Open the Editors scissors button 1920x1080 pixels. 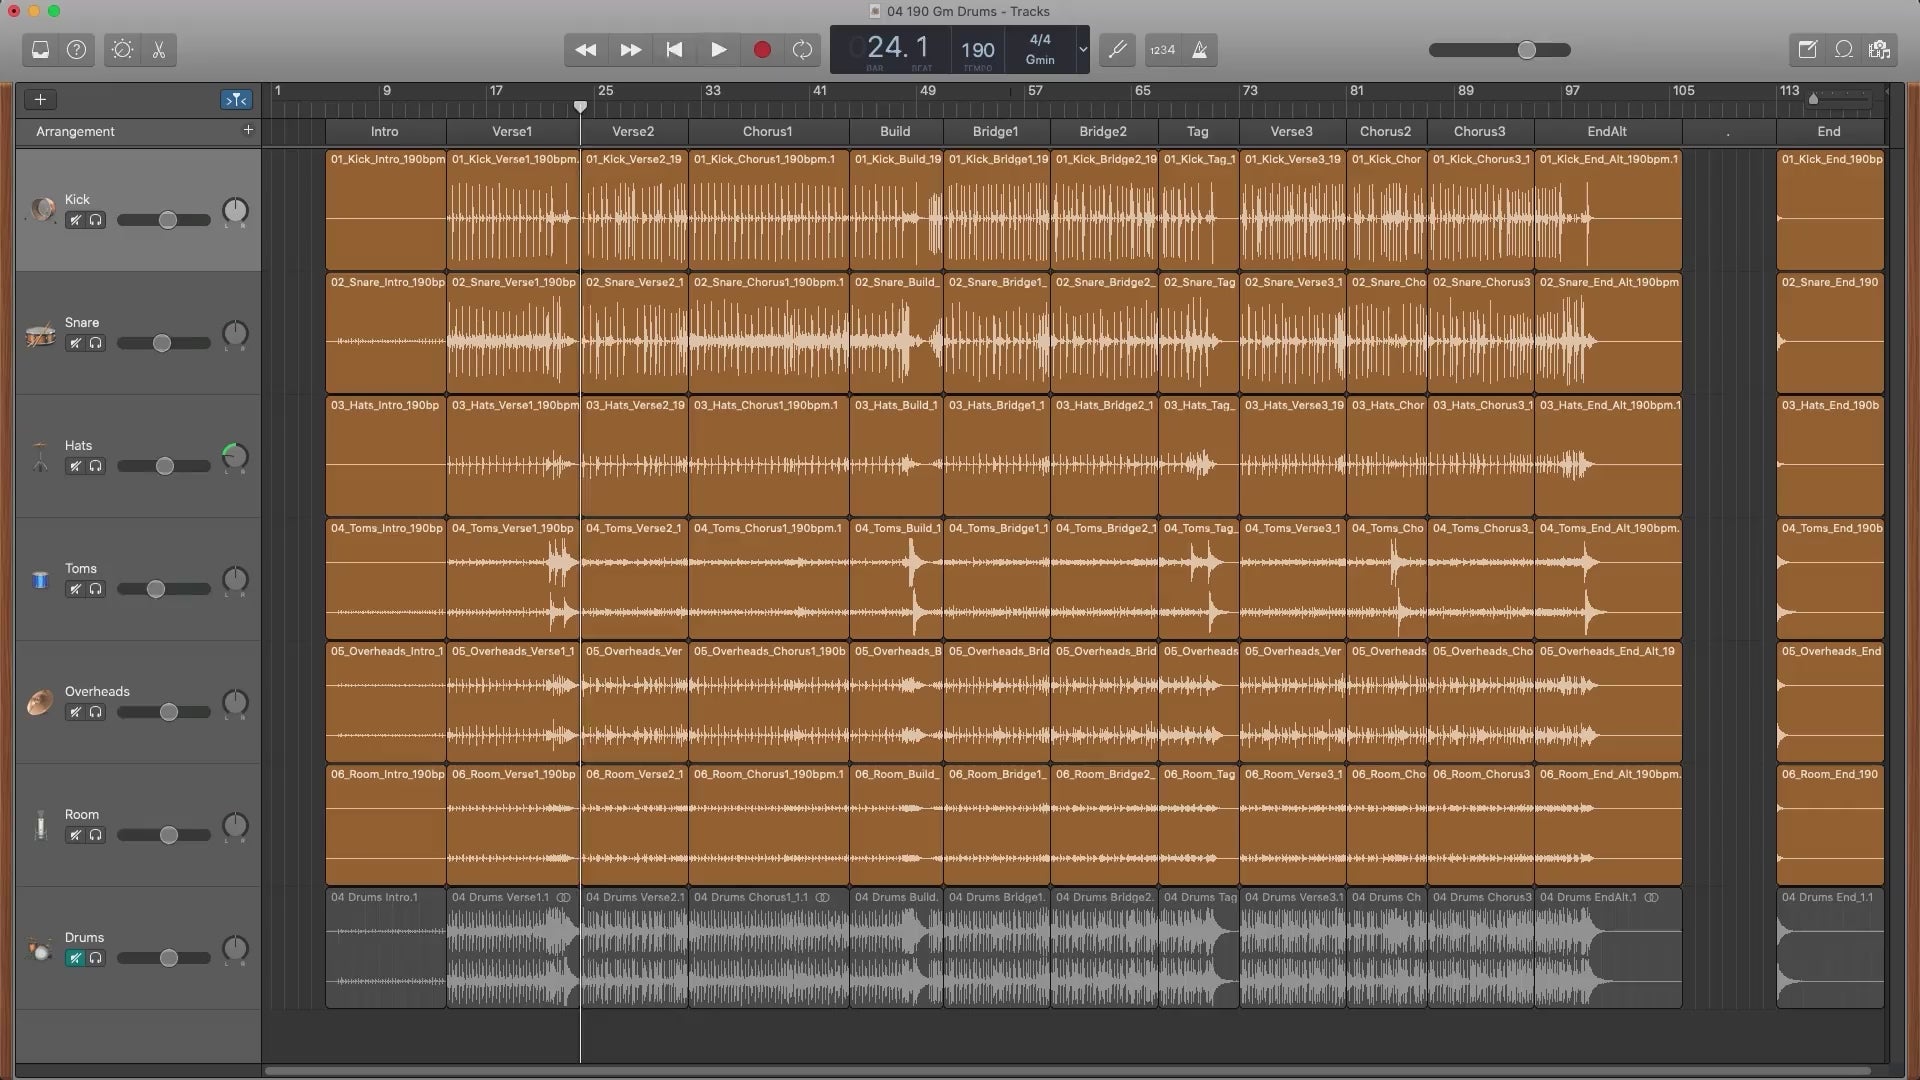pos(159,50)
